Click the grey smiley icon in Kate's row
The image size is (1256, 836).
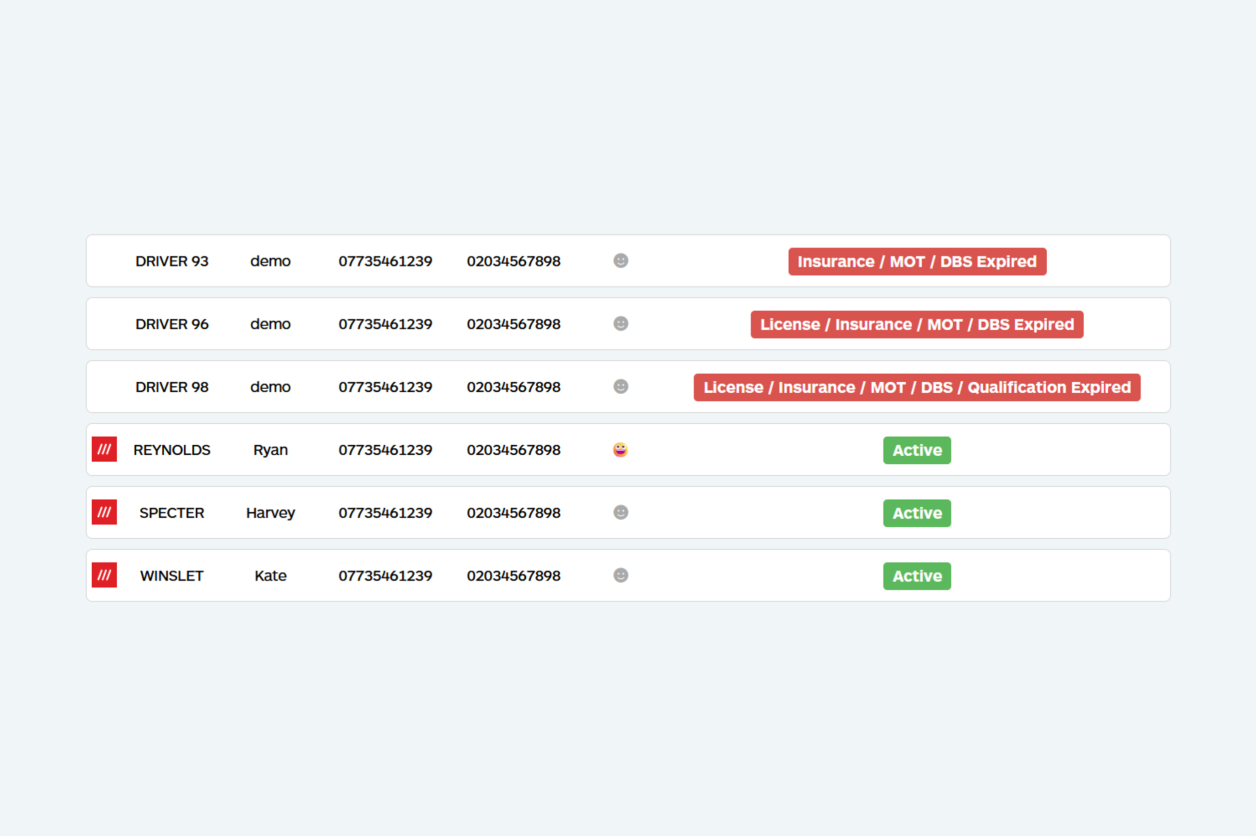tap(620, 576)
